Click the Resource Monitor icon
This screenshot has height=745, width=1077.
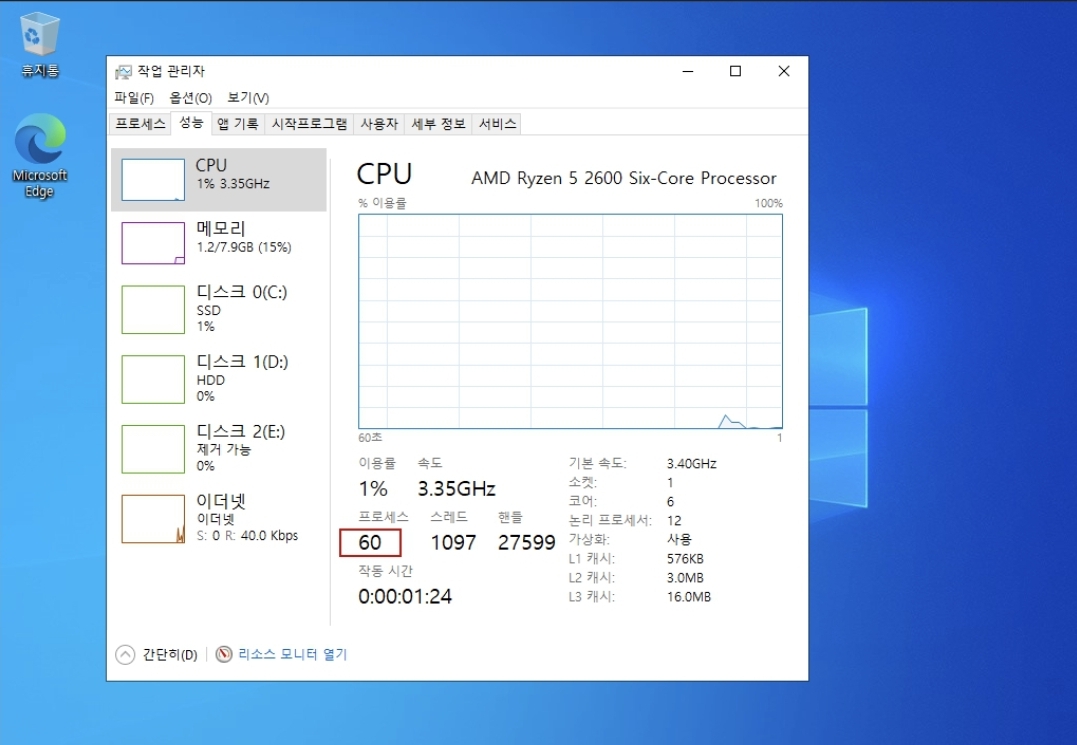pyautogui.click(x=224, y=654)
